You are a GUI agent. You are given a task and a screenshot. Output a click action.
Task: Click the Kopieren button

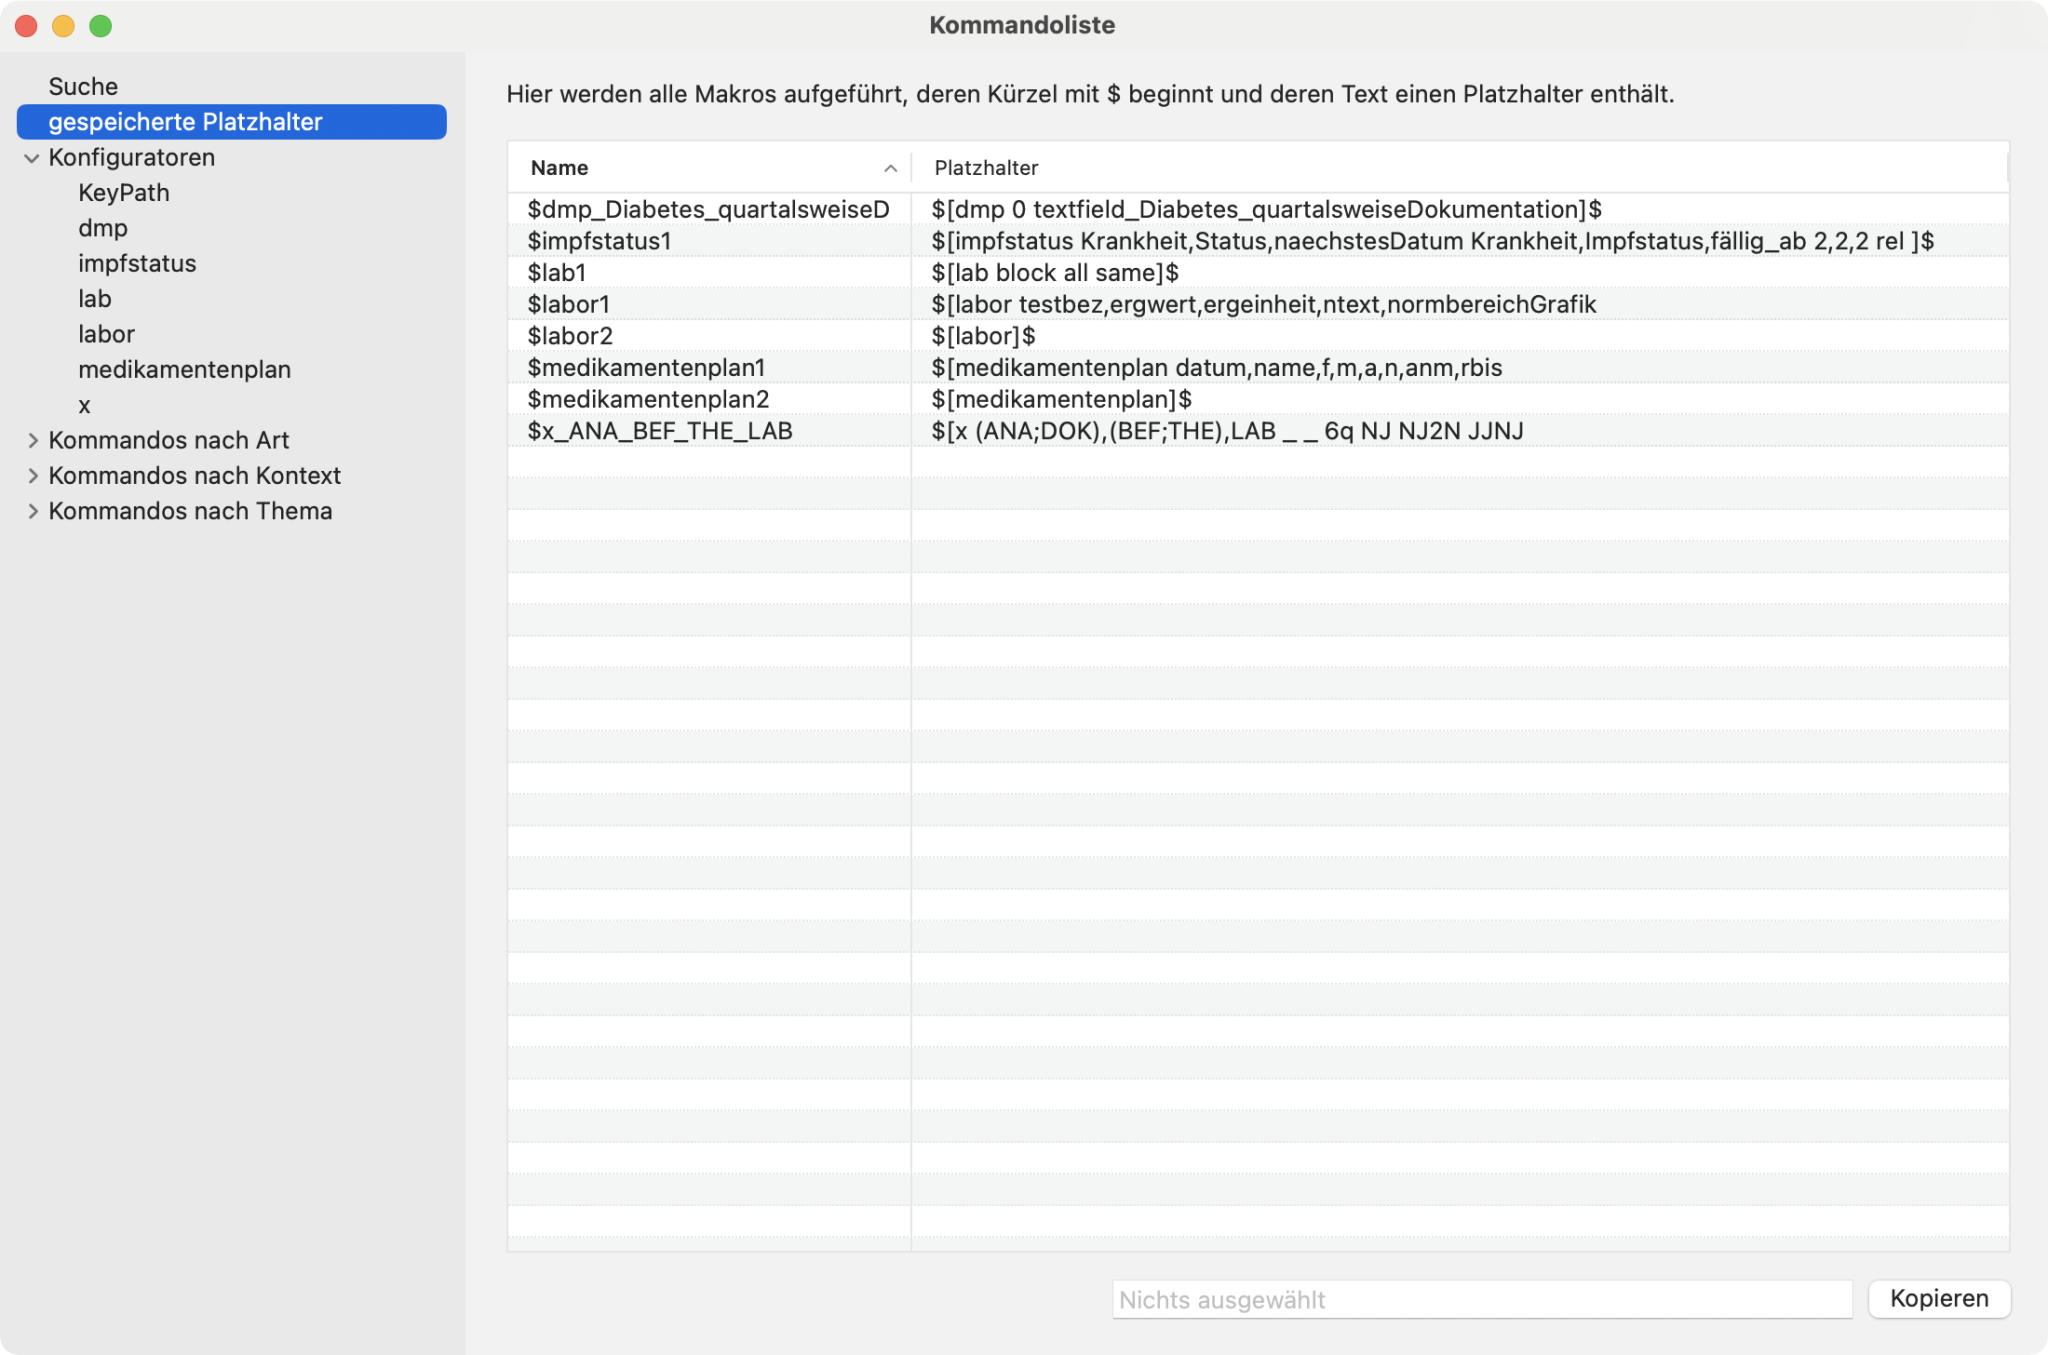[x=1939, y=1298]
